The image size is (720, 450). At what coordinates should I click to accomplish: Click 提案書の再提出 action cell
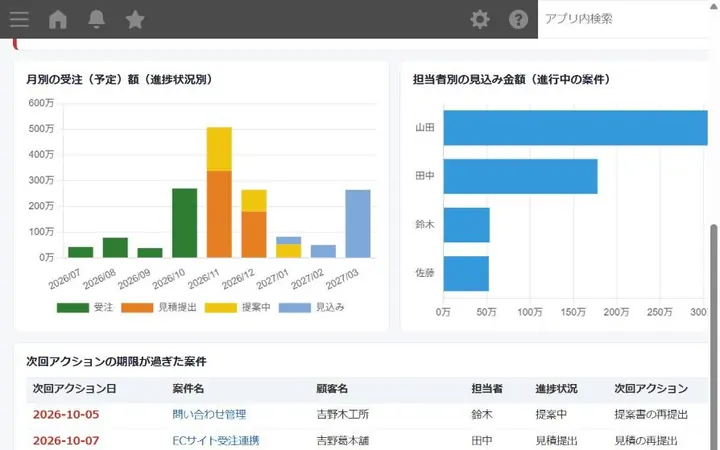pos(651,414)
